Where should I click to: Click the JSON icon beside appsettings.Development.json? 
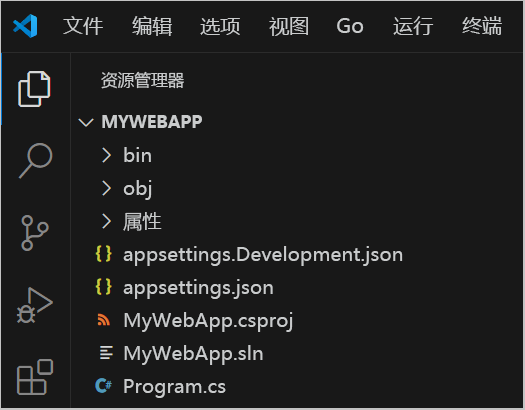(103, 254)
